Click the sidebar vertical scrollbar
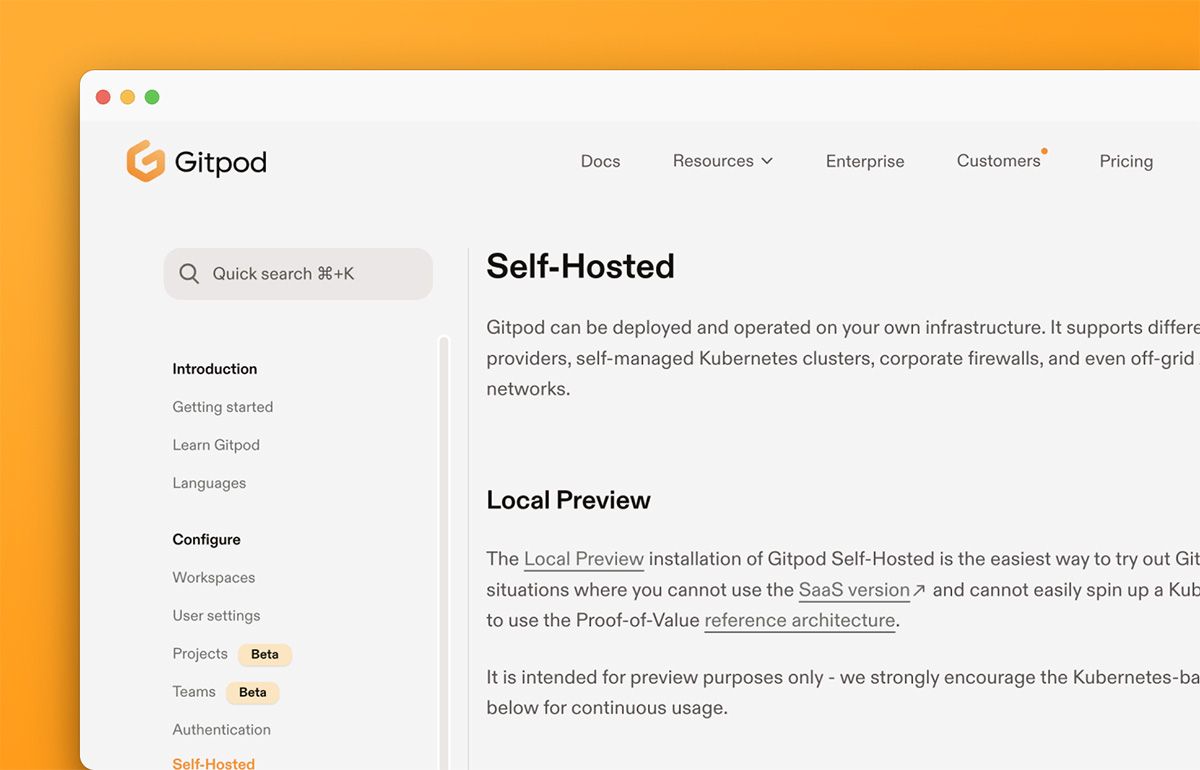Image resolution: width=1200 pixels, height=770 pixels. pos(444,552)
